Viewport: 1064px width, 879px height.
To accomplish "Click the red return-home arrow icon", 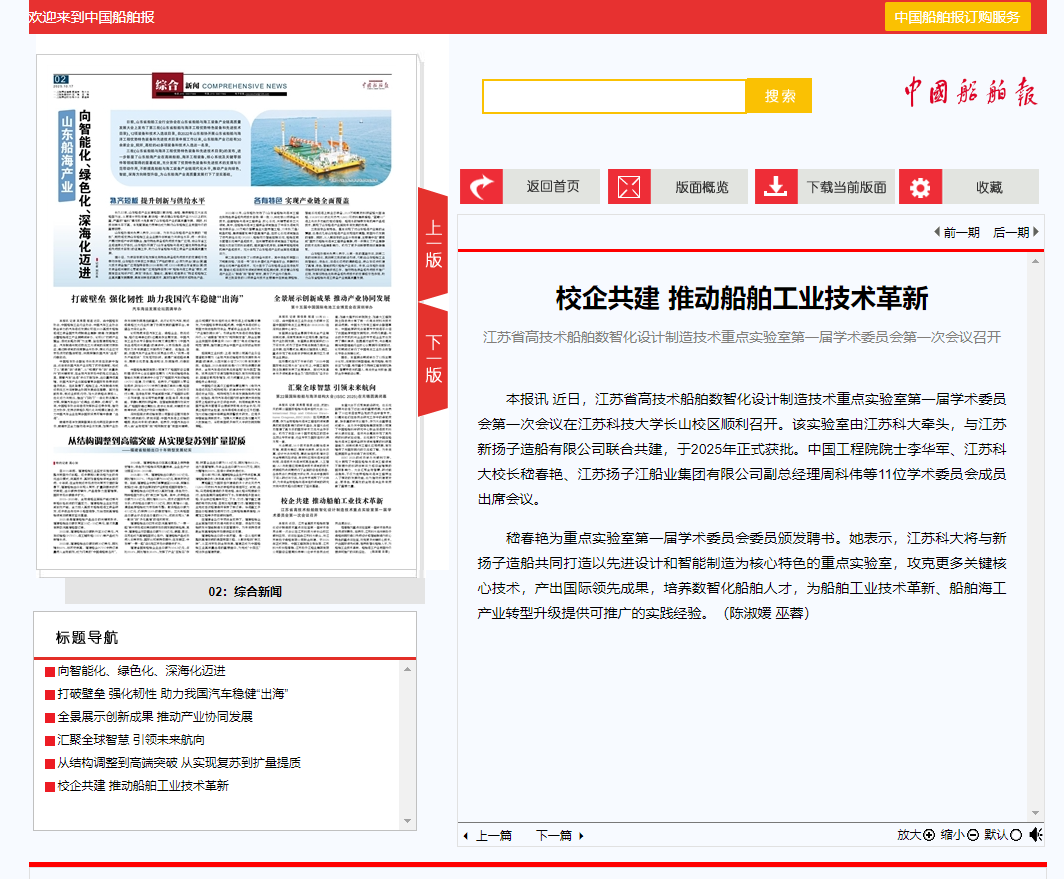I will (481, 187).
